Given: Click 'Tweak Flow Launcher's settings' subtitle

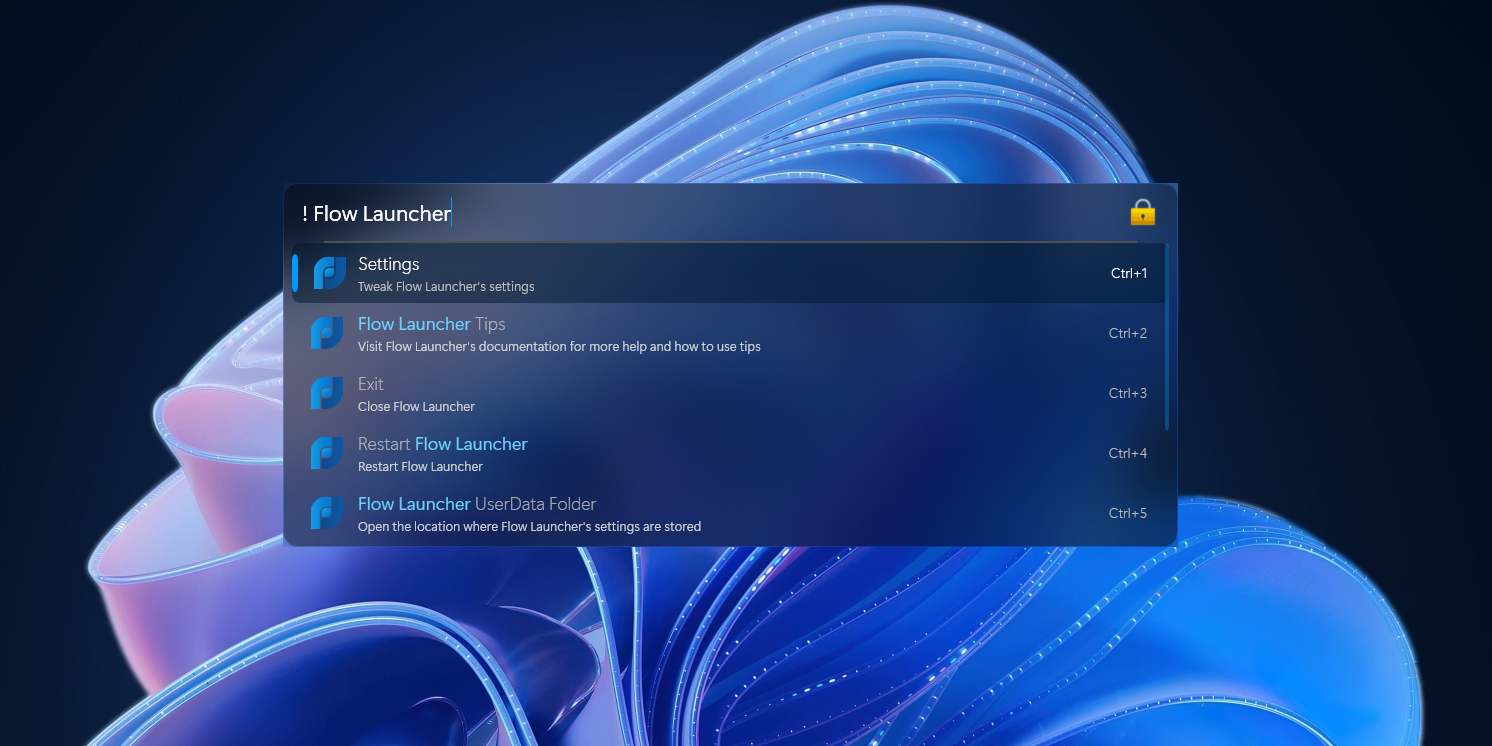Looking at the screenshot, I should click(446, 287).
